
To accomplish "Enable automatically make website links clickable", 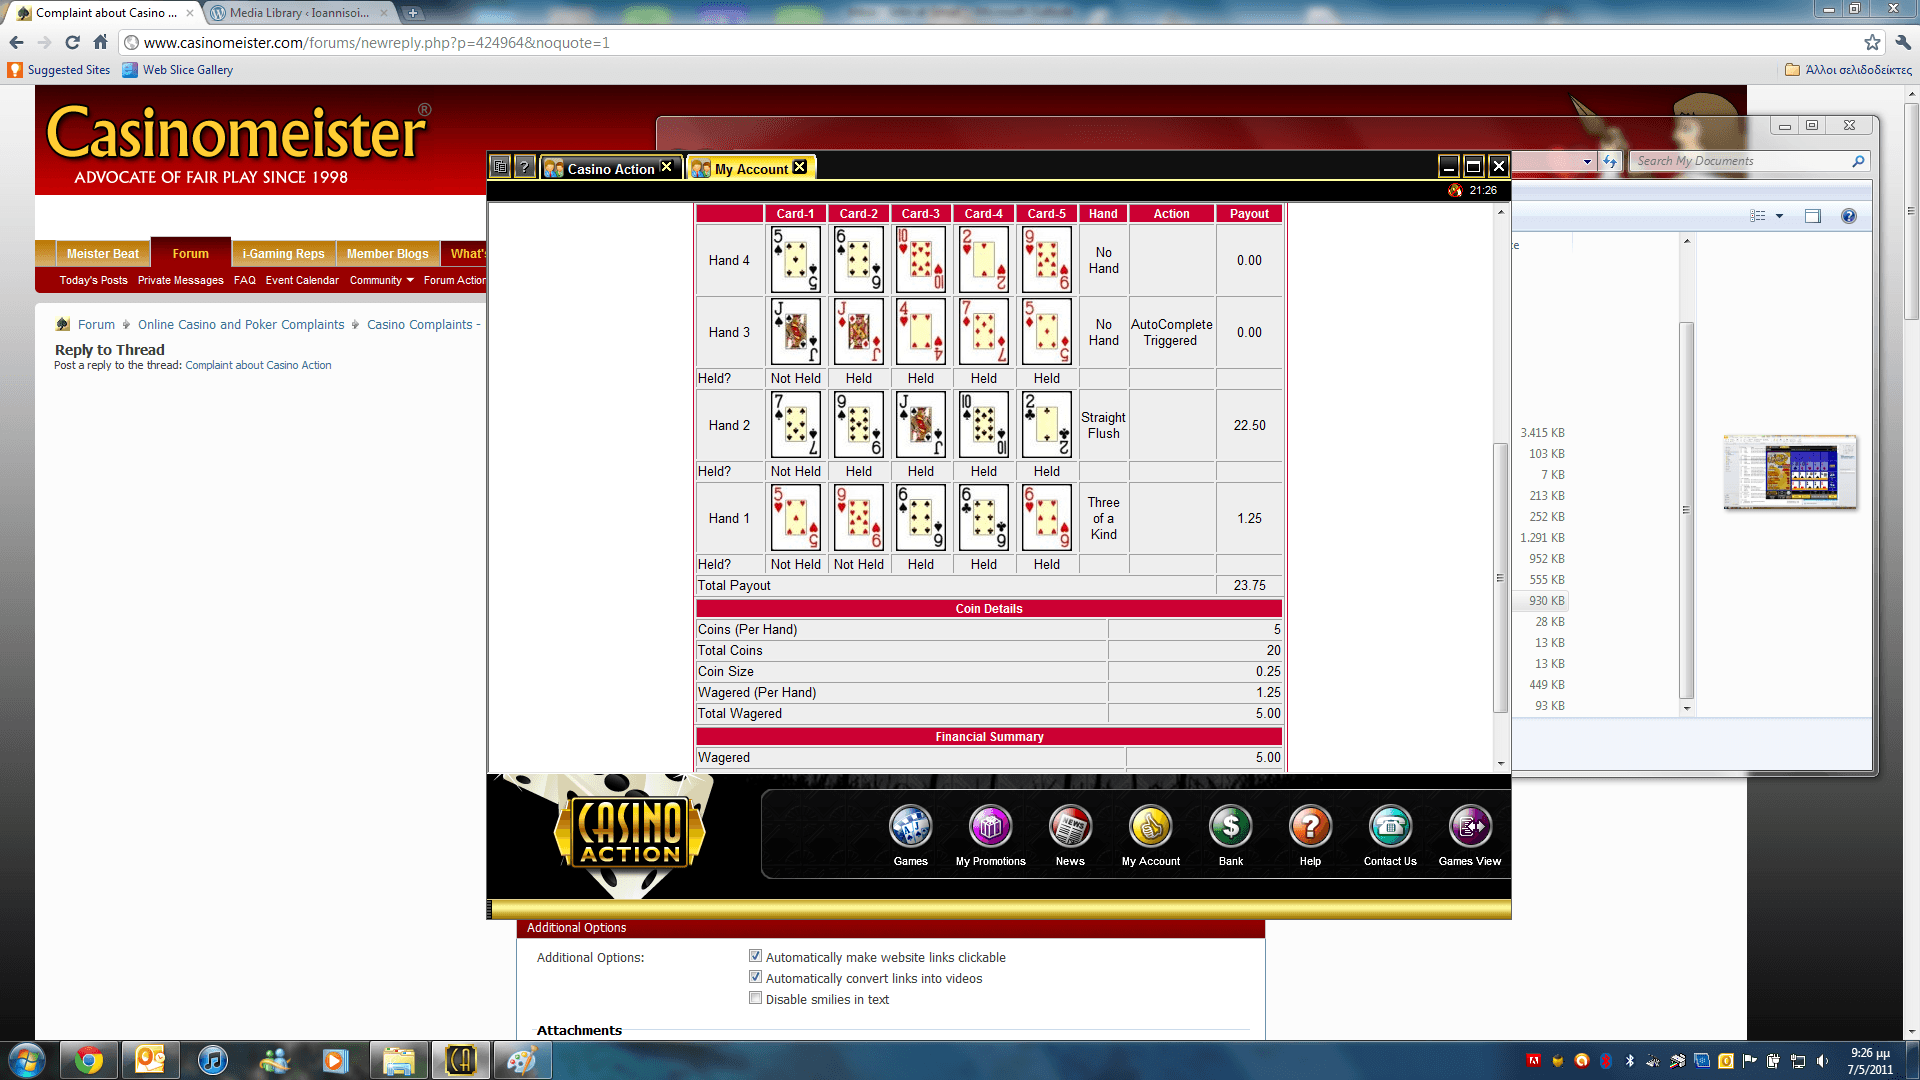I will (756, 956).
